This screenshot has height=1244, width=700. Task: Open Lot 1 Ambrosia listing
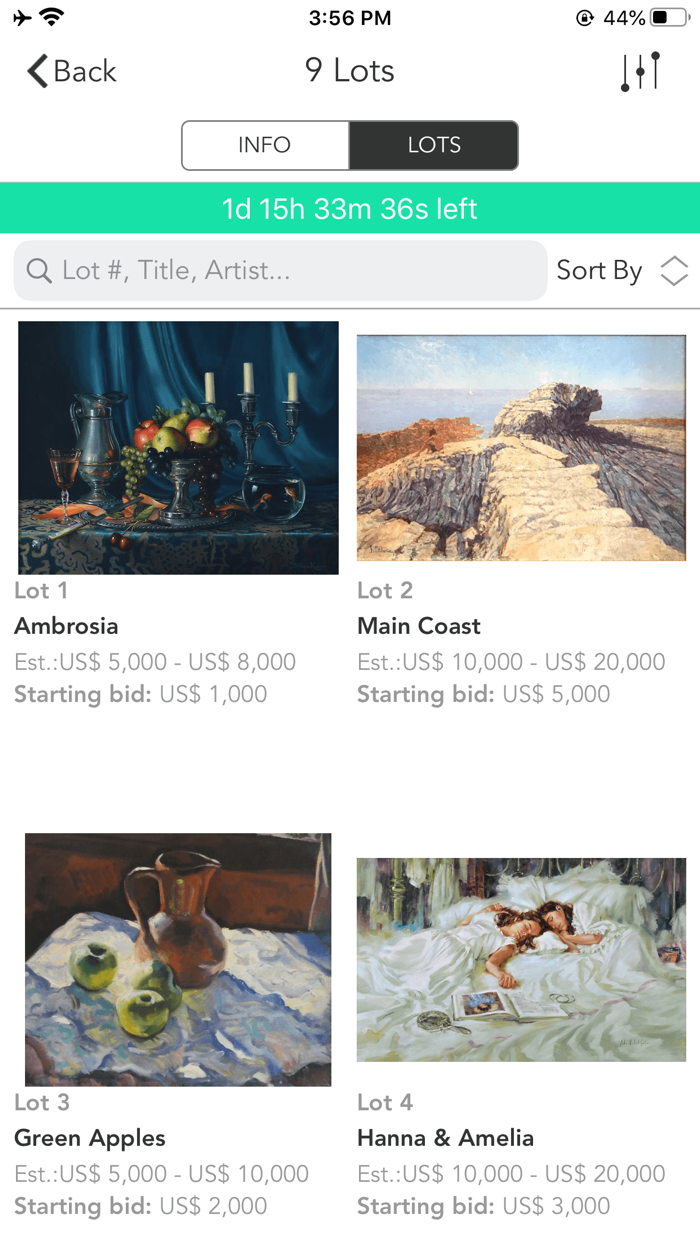tap(177, 447)
